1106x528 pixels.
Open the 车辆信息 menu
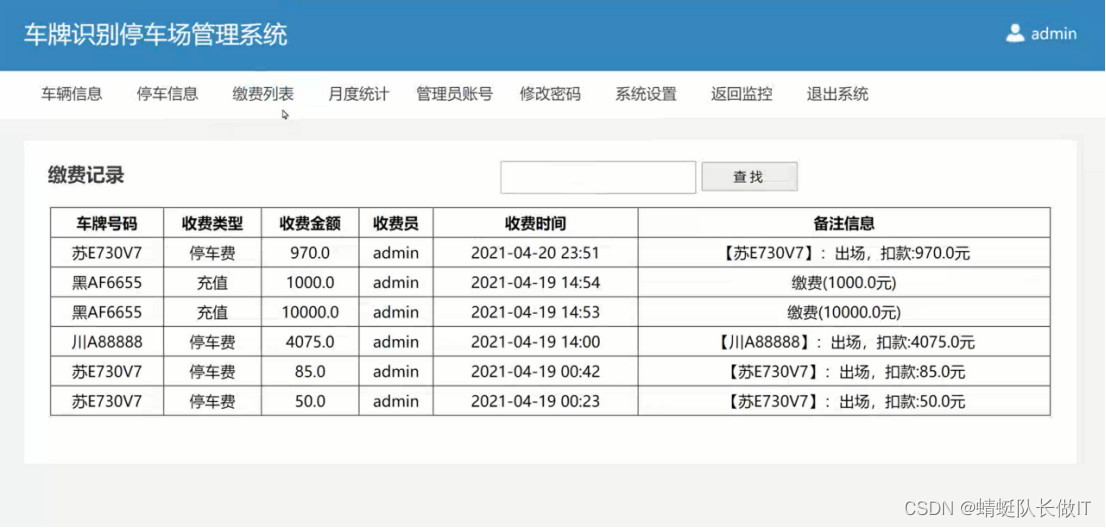pos(72,94)
